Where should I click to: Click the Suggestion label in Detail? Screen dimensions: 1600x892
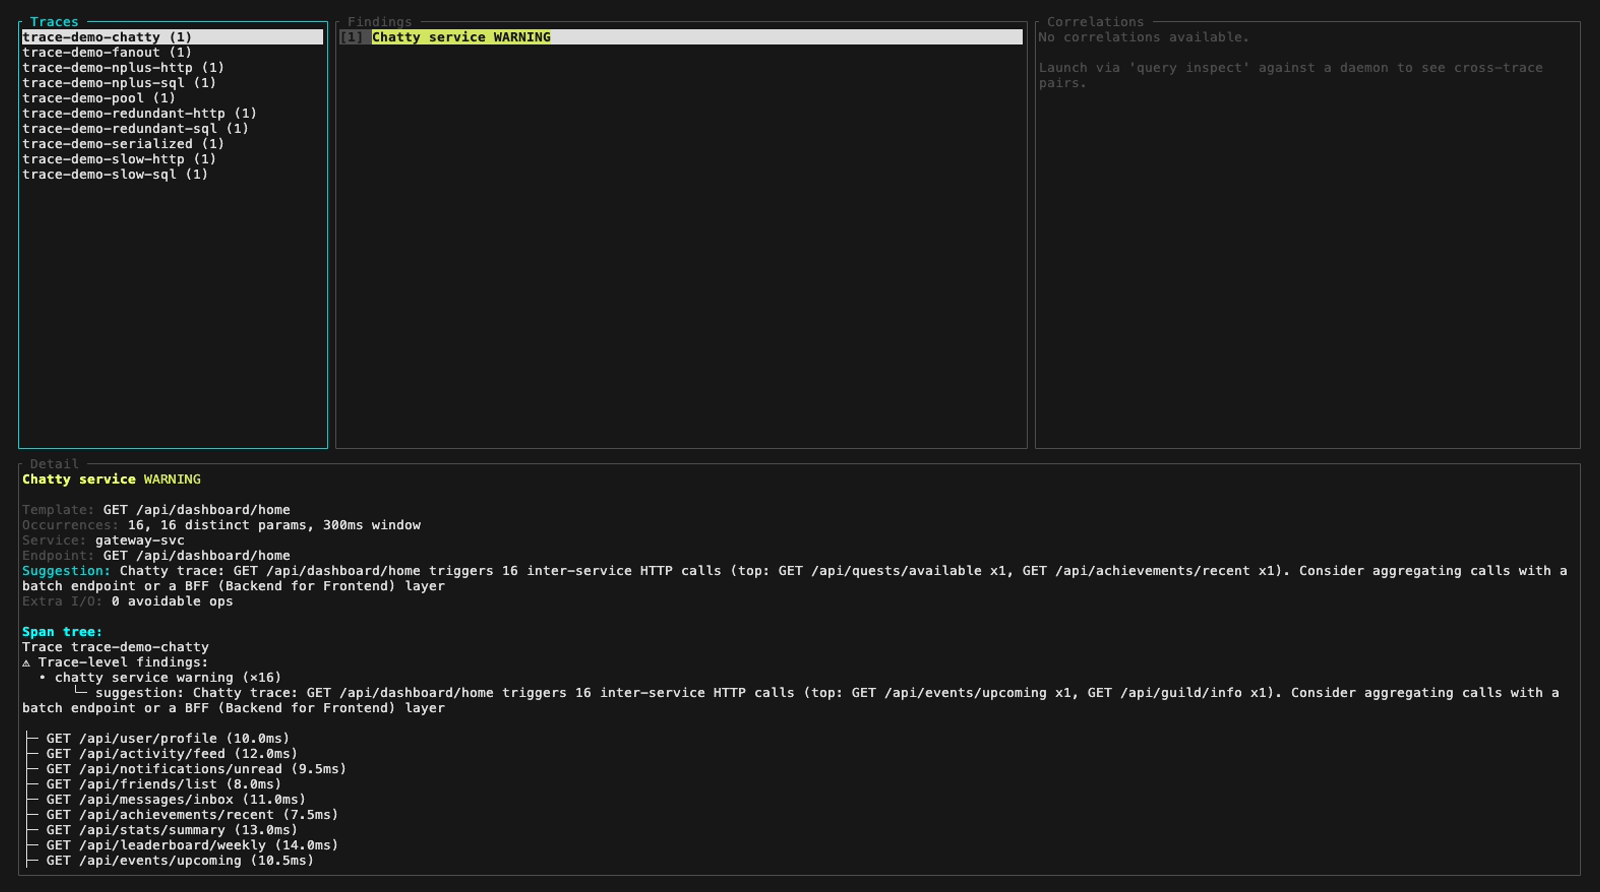click(66, 571)
